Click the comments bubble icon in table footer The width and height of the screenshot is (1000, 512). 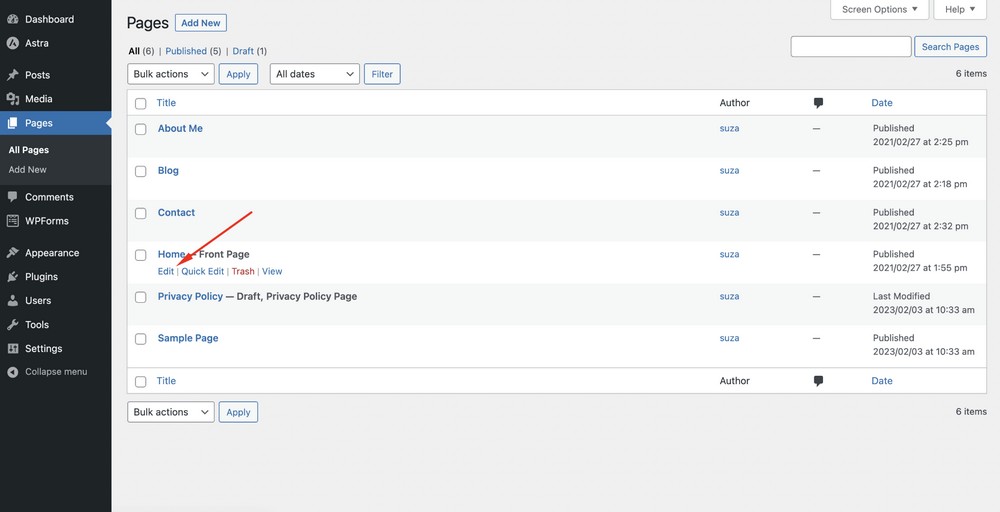[x=818, y=381]
